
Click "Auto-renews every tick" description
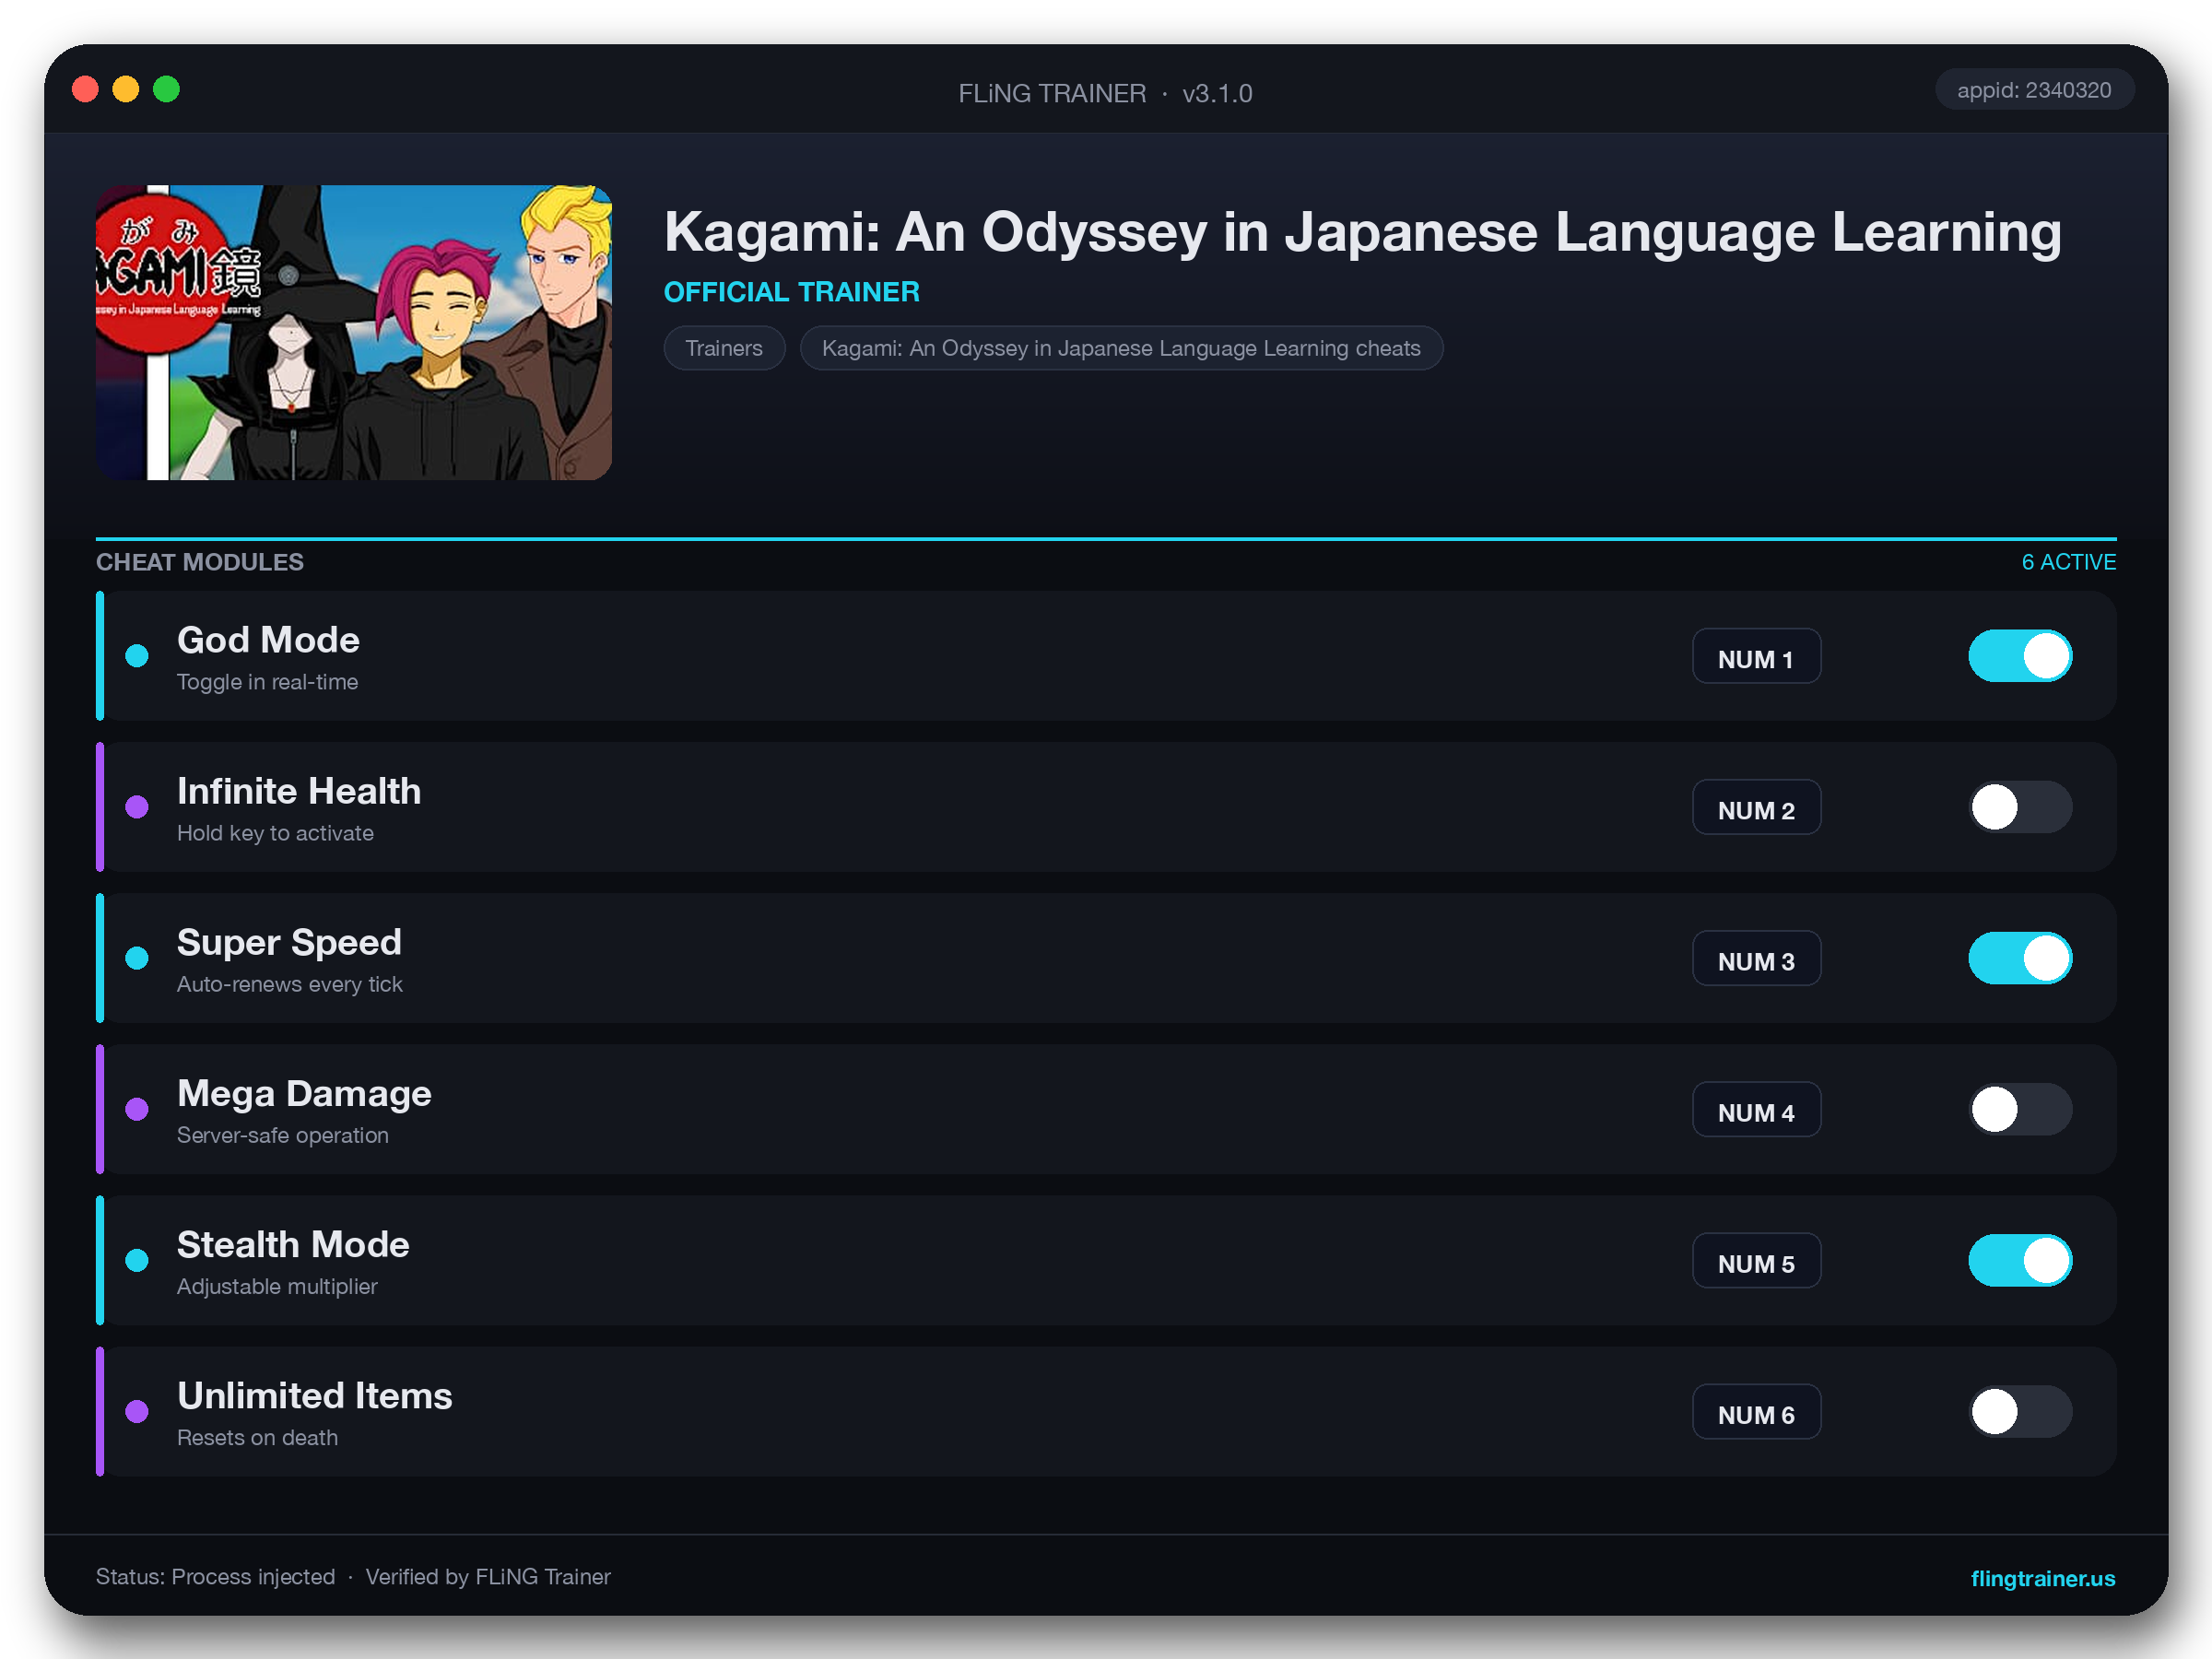[x=289, y=984]
